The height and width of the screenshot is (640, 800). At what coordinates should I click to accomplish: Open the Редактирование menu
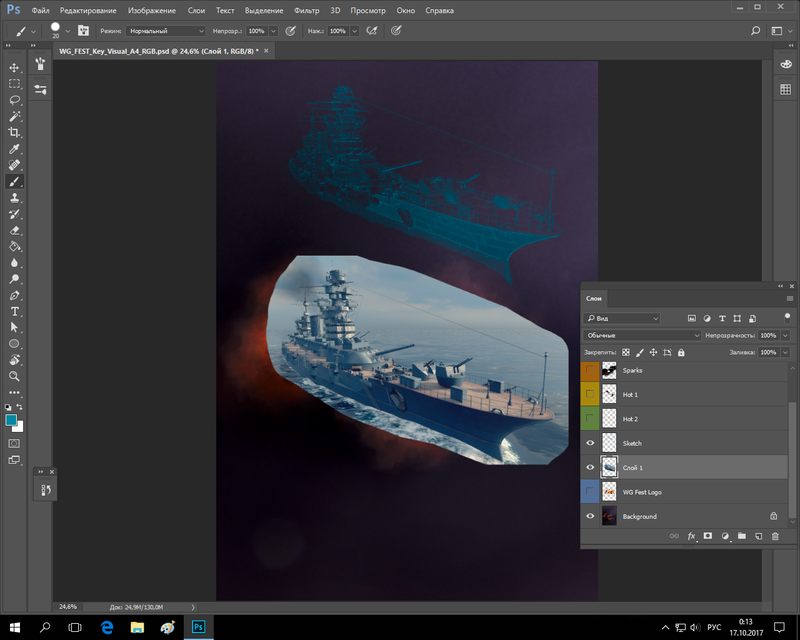(x=88, y=10)
